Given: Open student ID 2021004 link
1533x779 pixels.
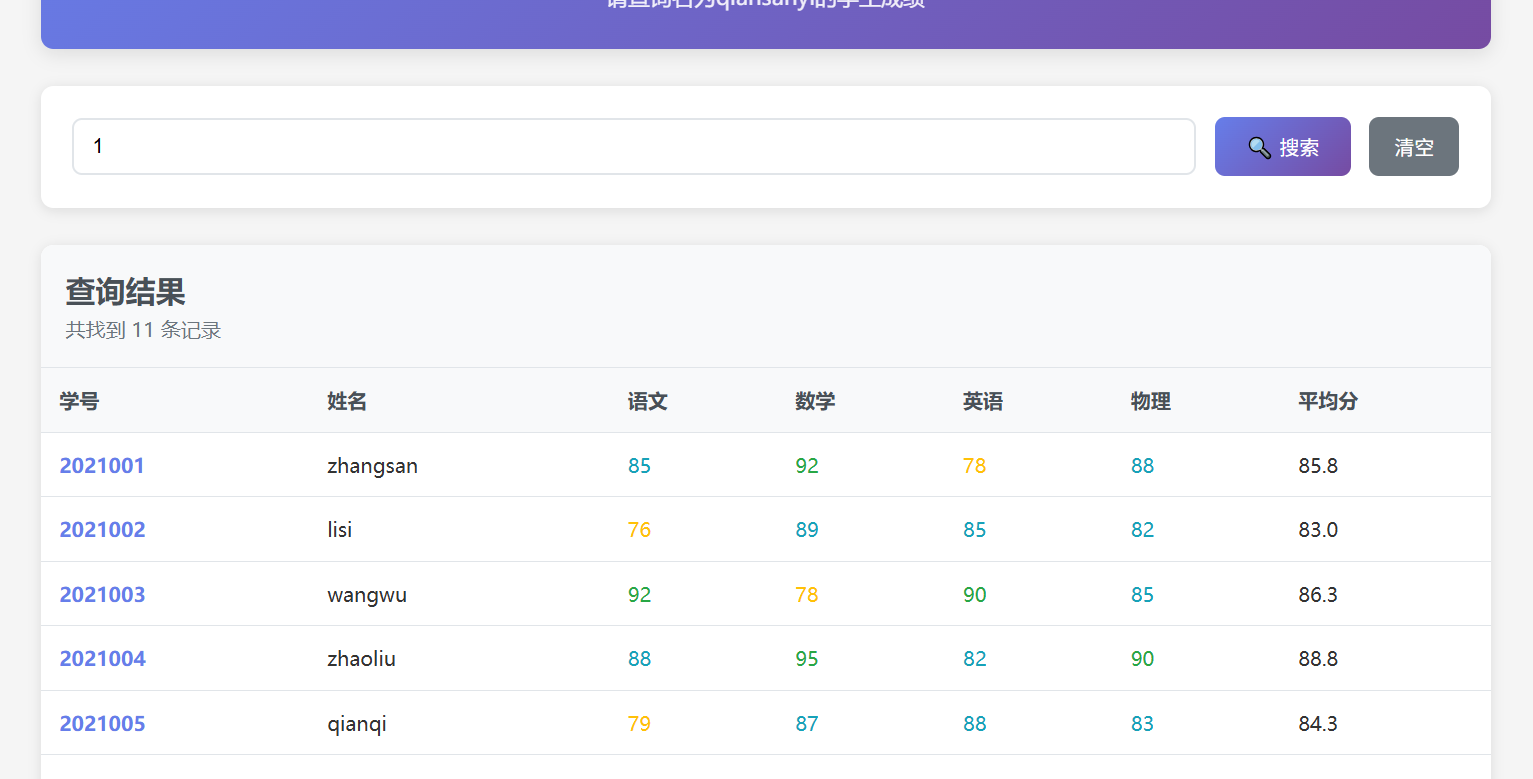Looking at the screenshot, I should 102,658.
